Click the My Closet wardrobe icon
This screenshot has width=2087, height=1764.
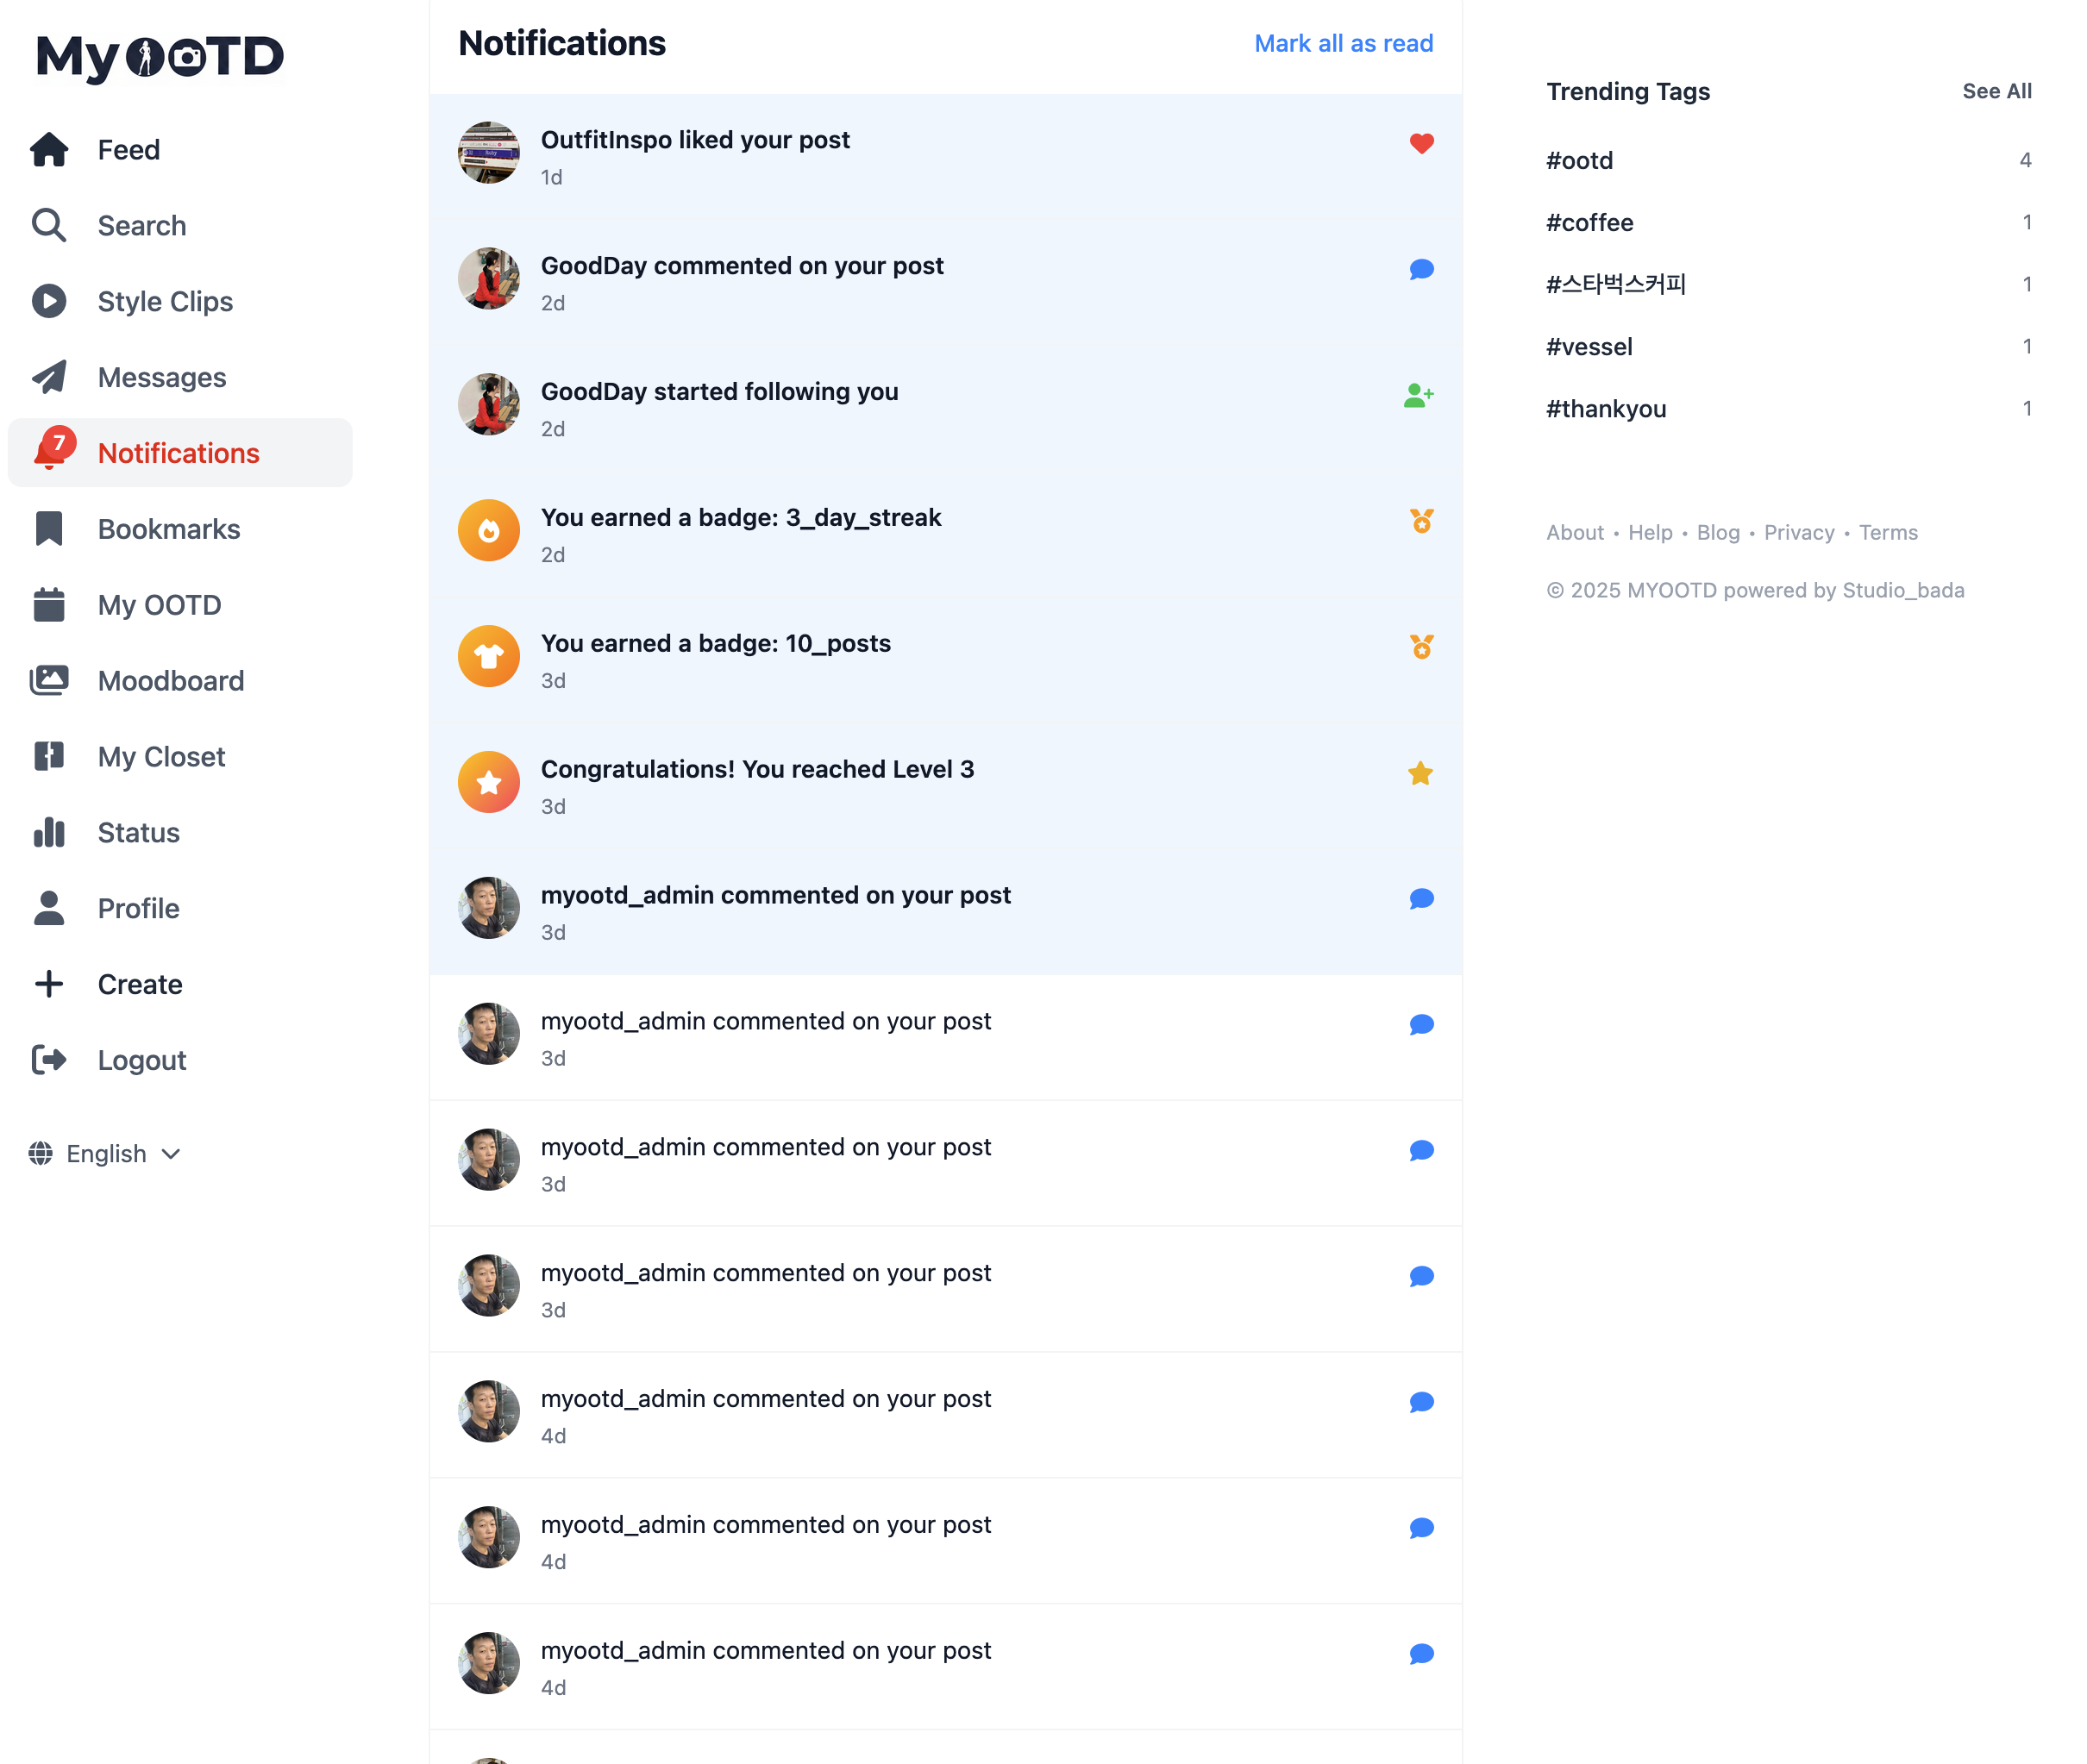[x=49, y=756]
